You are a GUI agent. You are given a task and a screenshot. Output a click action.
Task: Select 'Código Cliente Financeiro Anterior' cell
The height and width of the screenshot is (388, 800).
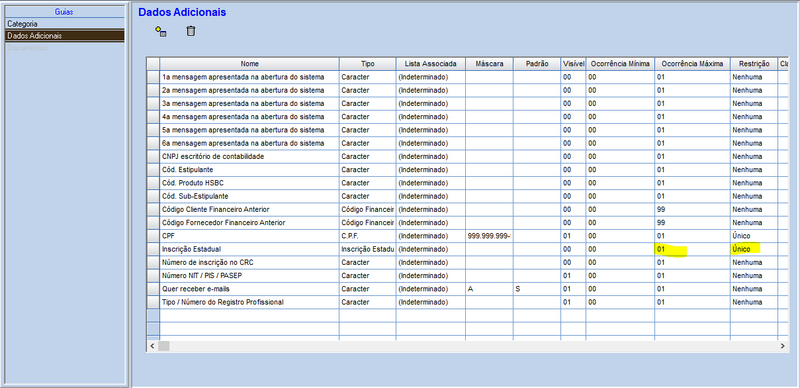click(249, 209)
